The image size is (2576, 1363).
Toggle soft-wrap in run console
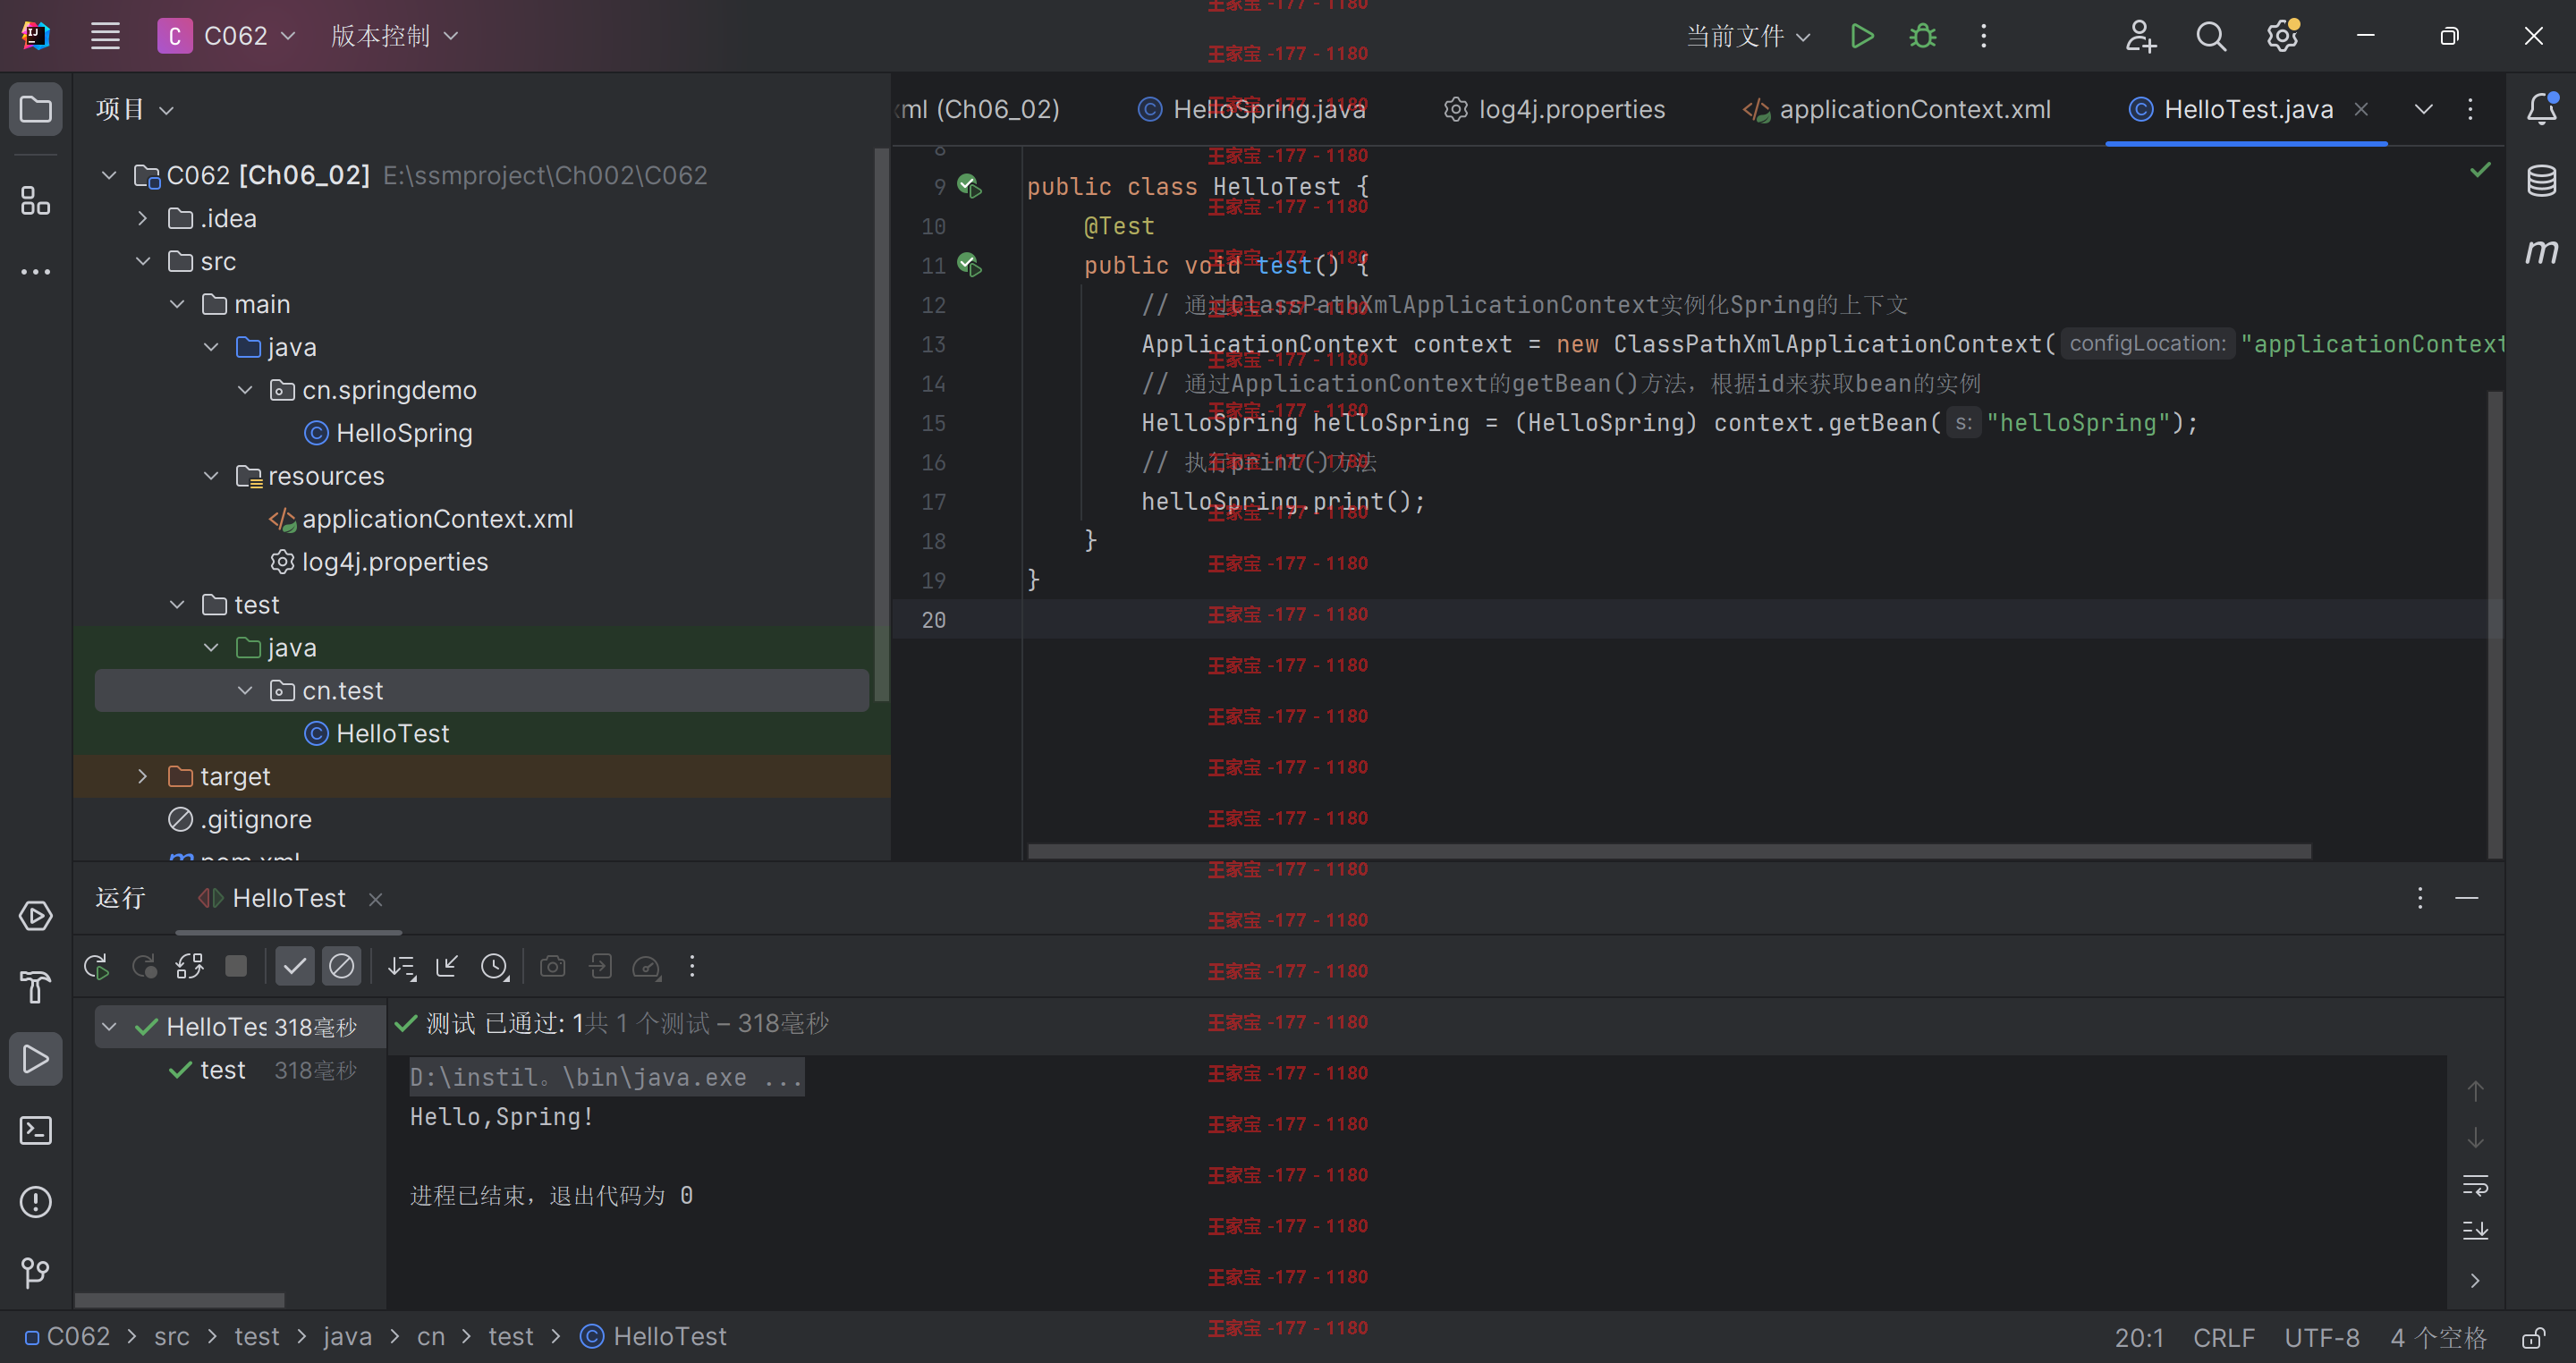[2475, 1186]
